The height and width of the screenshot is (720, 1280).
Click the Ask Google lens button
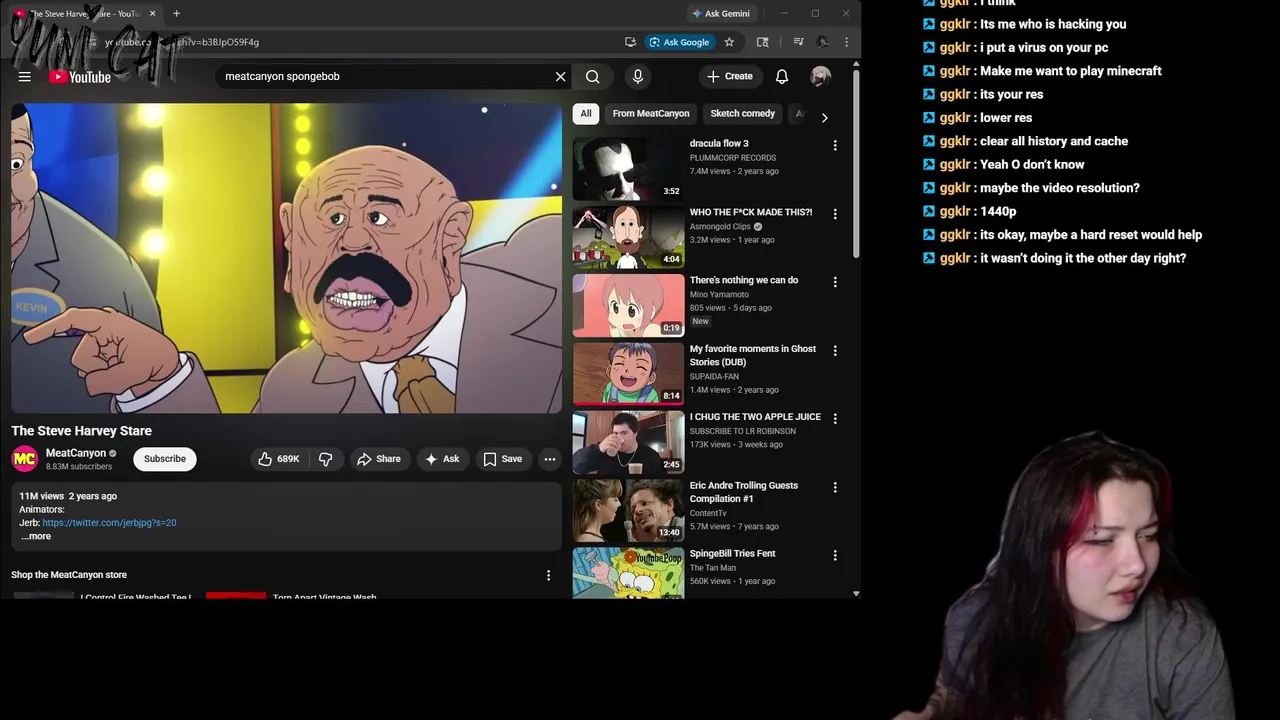679,42
